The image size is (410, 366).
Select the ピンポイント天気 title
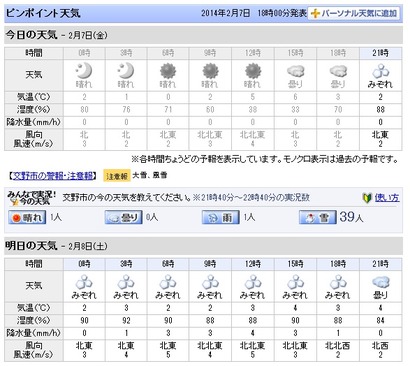43,13
